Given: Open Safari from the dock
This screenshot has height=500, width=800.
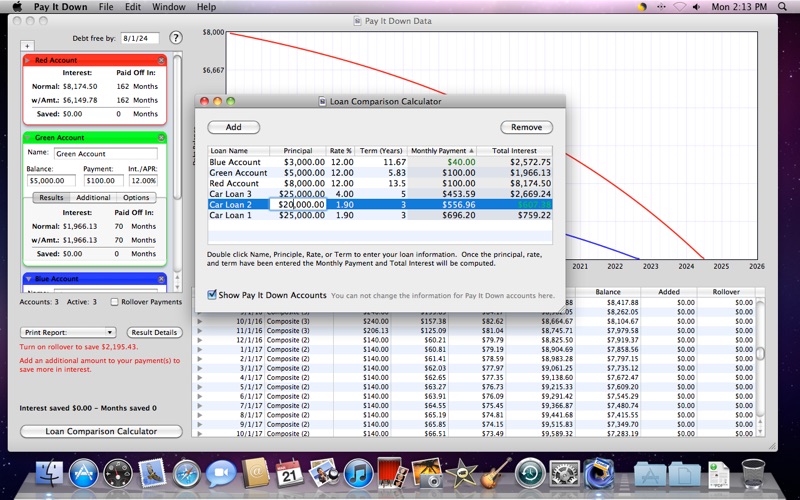Looking at the screenshot, I should tap(187, 473).
